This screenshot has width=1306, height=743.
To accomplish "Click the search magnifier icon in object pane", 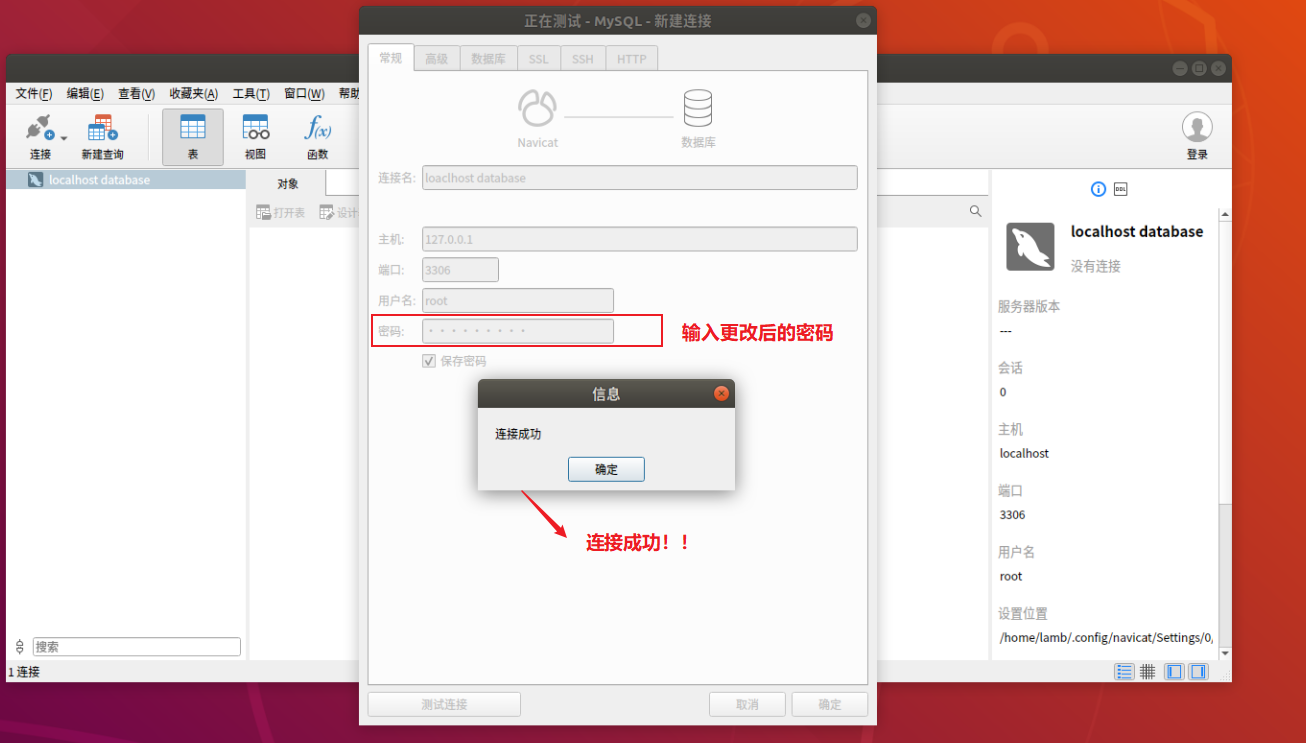I will [x=975, y=212].
